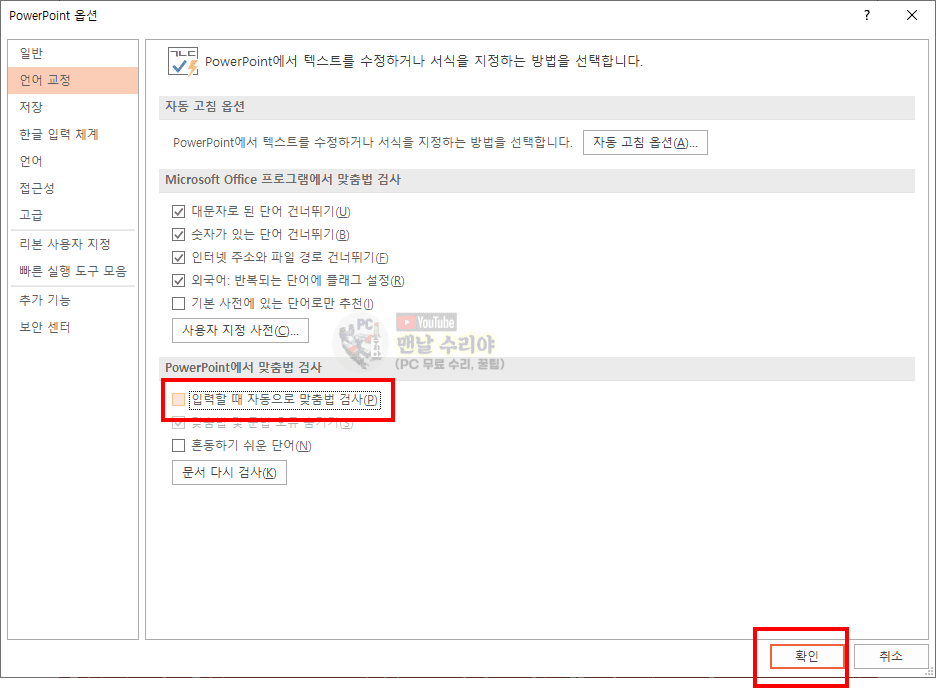Go to 한글 입력 체계 category
This screenshot has width=936, height=688.
pos(73,134)
